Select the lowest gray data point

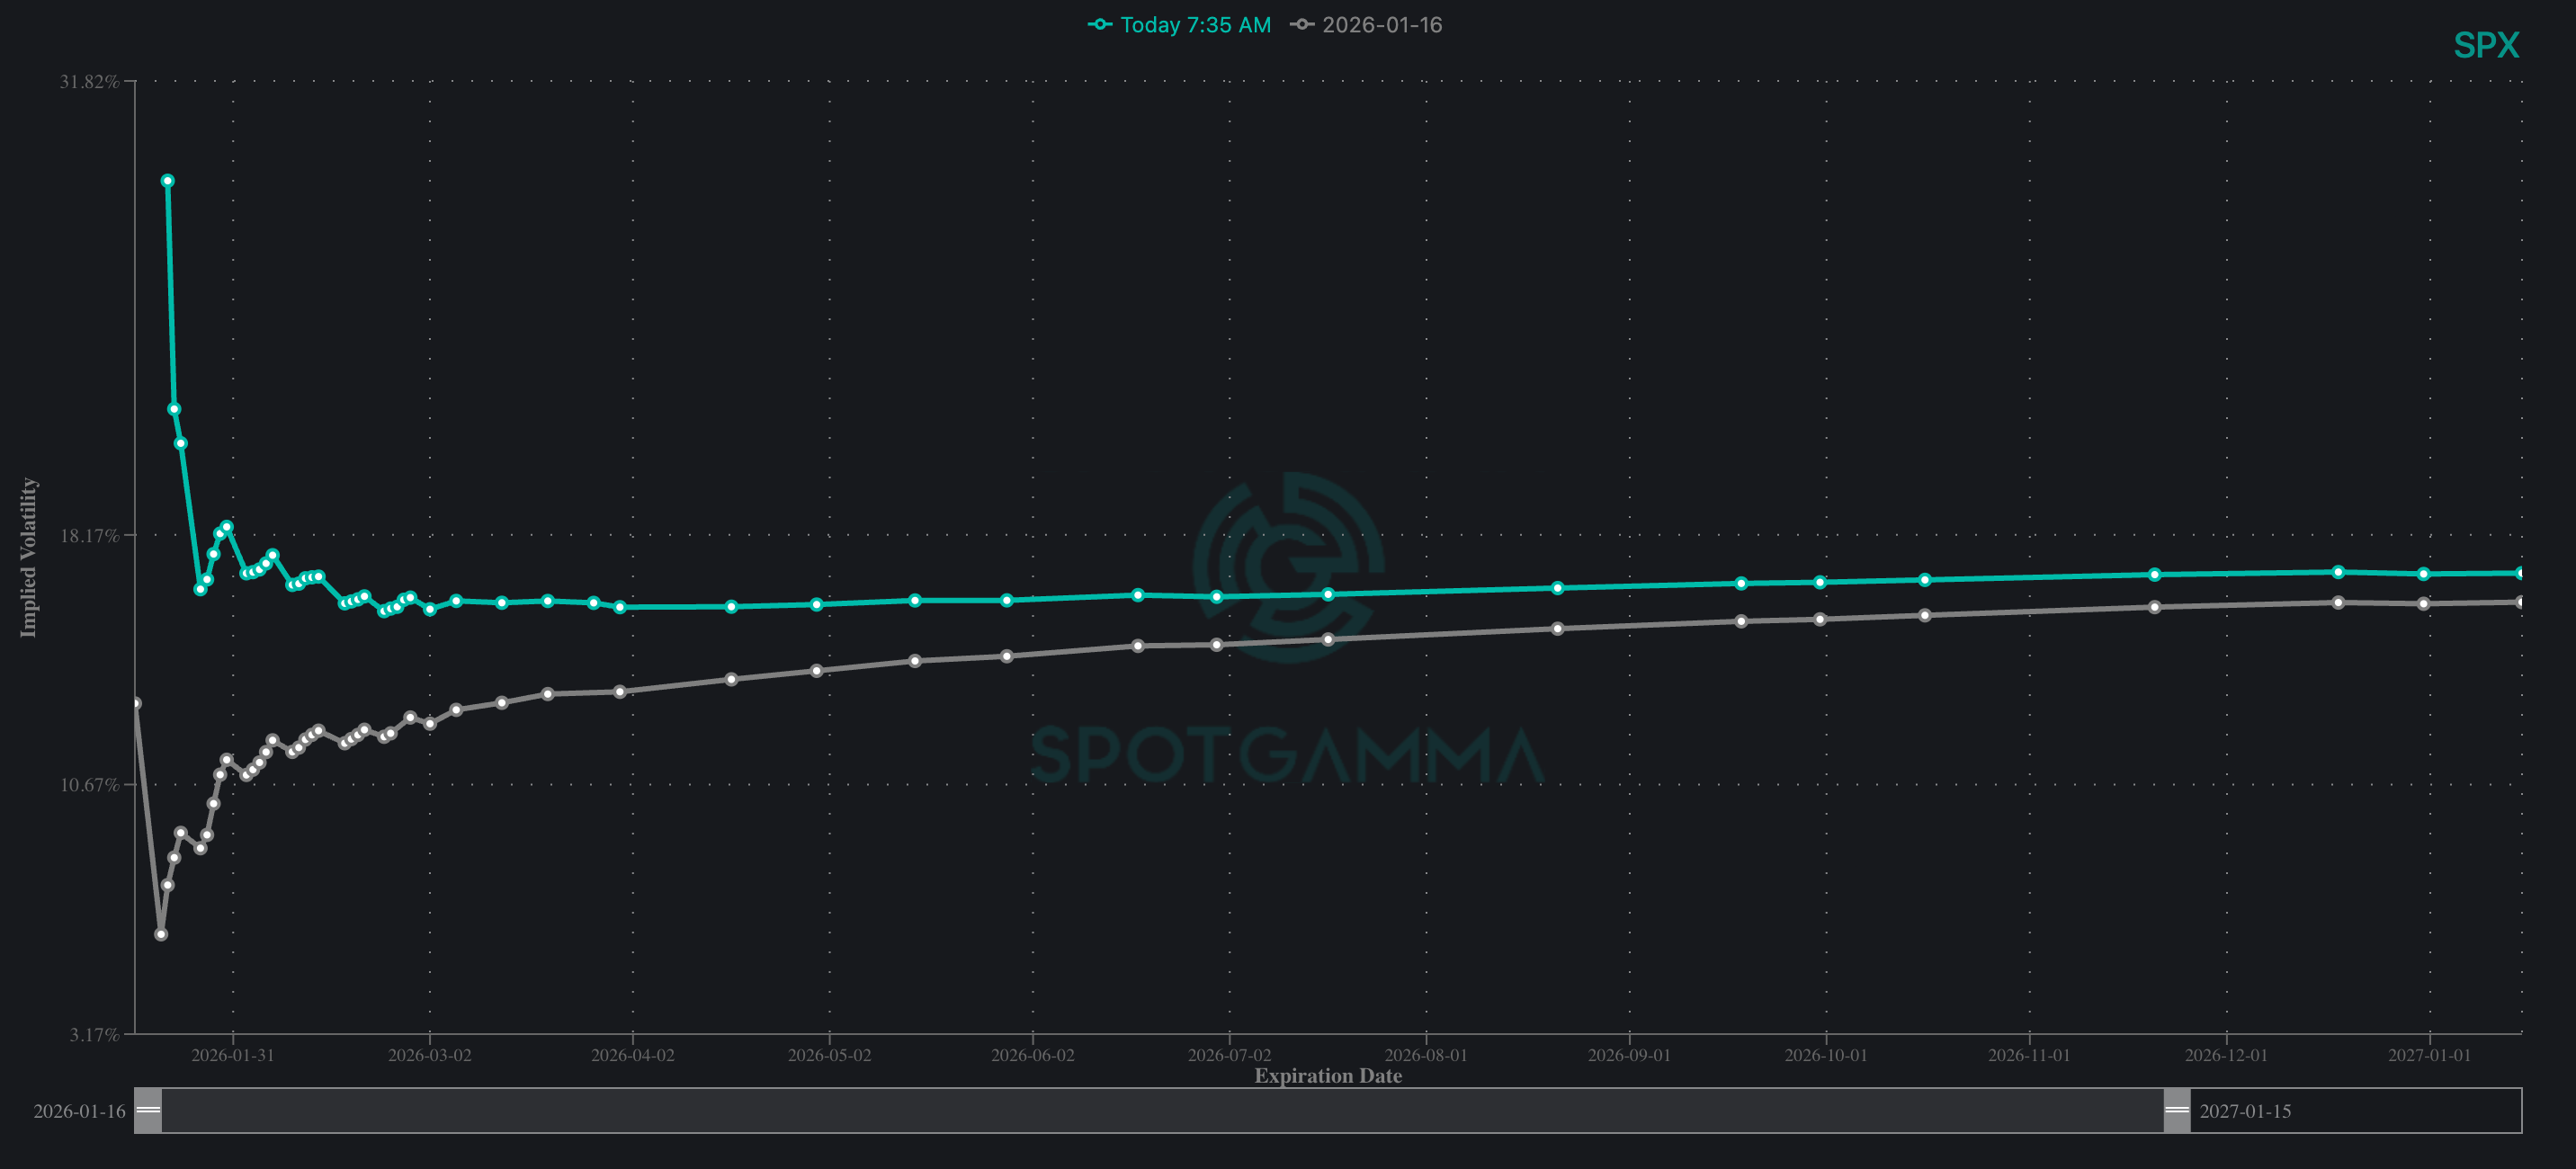161,934
